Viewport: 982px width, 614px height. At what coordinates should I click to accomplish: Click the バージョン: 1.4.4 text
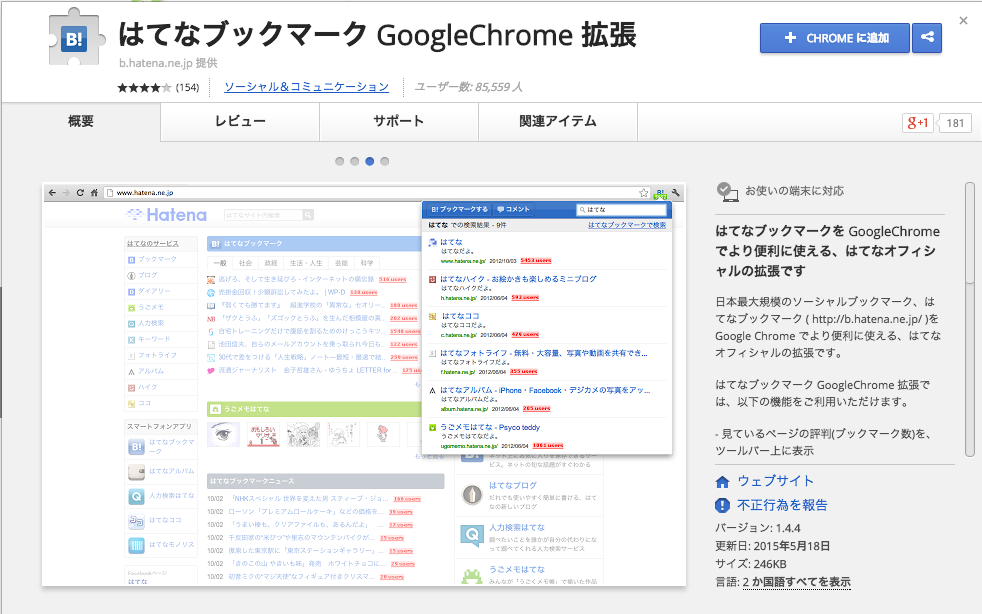click(758, 528)
